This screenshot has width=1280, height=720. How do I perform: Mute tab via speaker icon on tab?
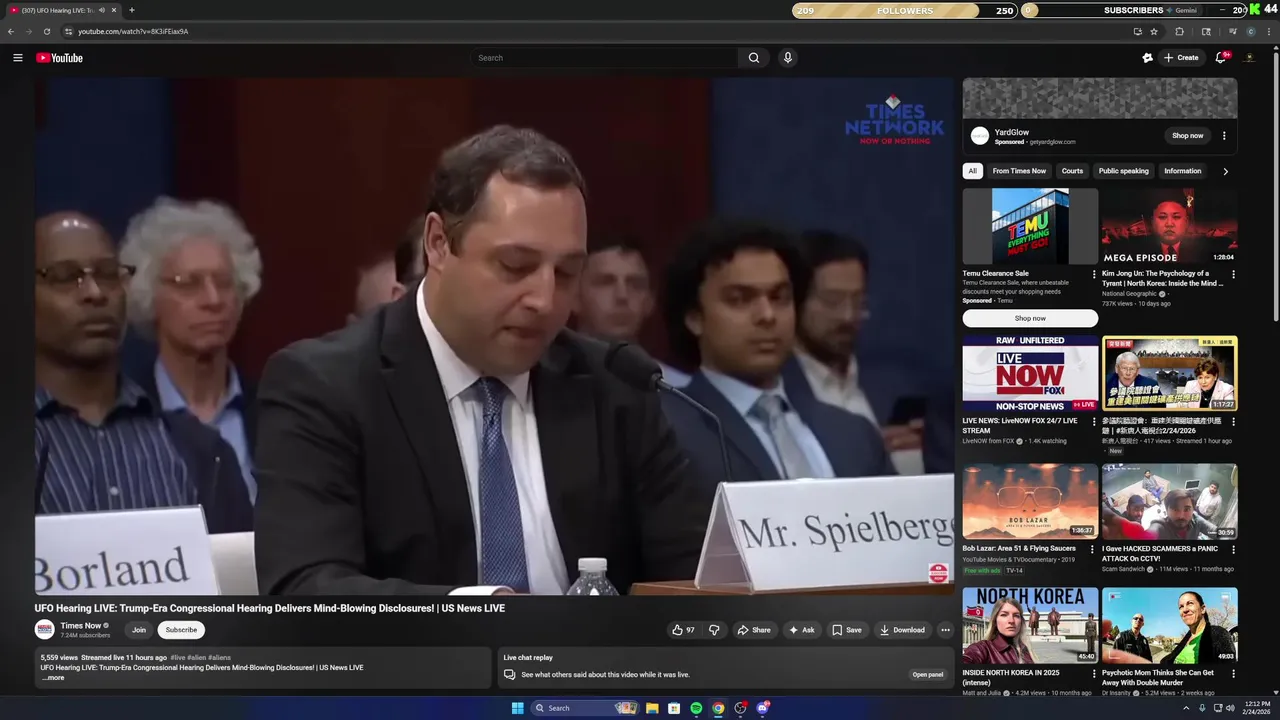click(x=102, y=10)
